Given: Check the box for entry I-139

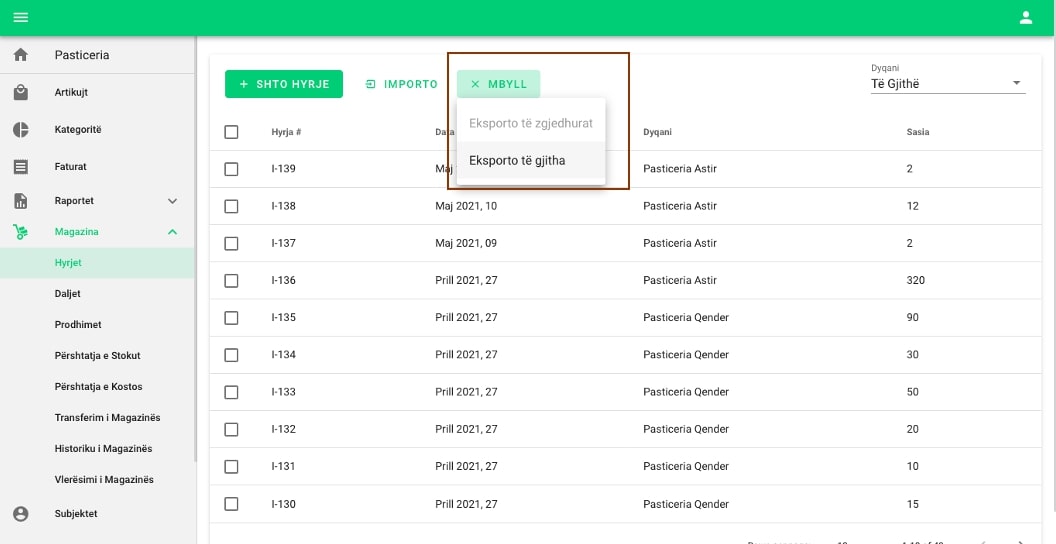Looking at the screenshot, I should [x=231, y=169].
